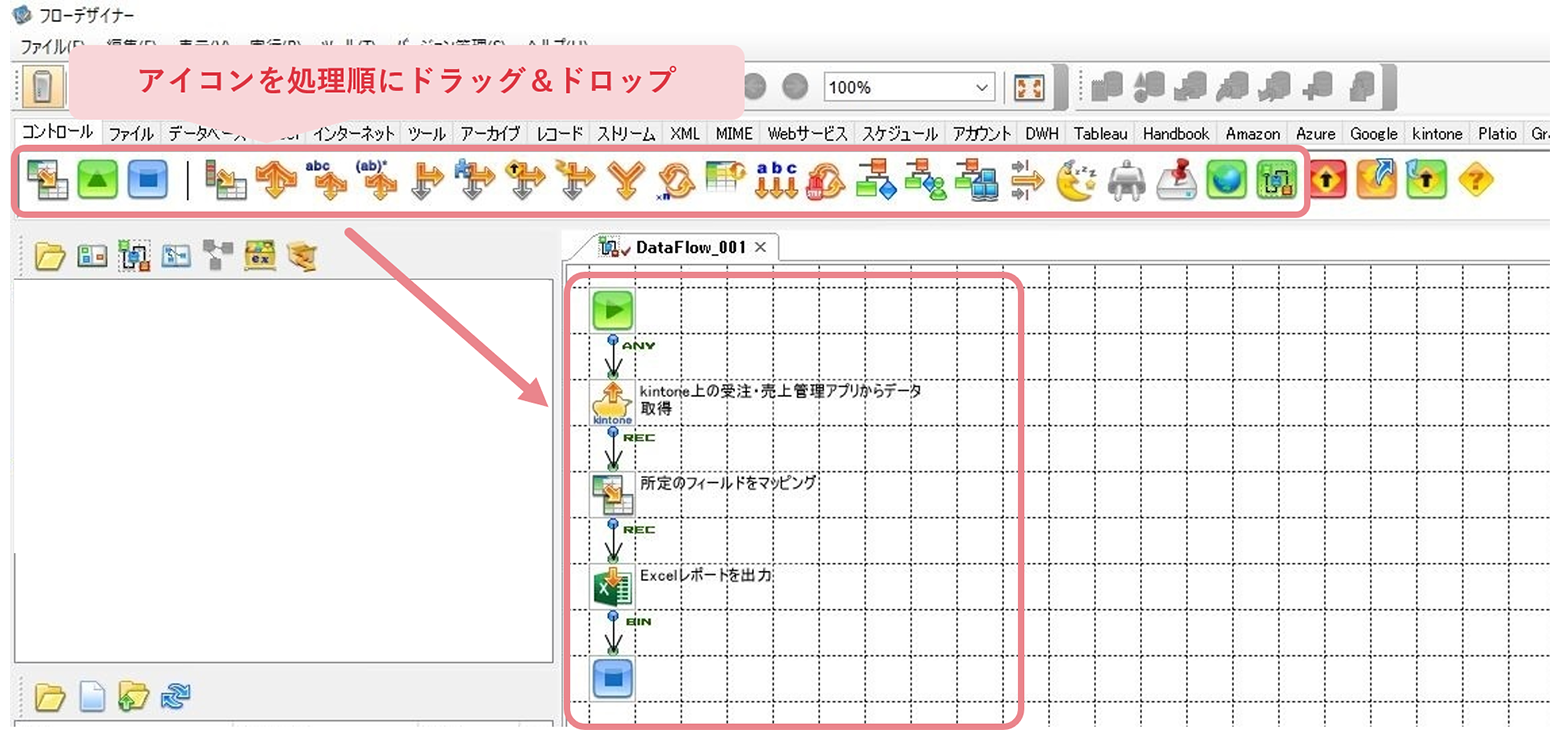
Task: Click the 'abc' triple down-arrow palette icon
Action: click(x=776, y=180)
